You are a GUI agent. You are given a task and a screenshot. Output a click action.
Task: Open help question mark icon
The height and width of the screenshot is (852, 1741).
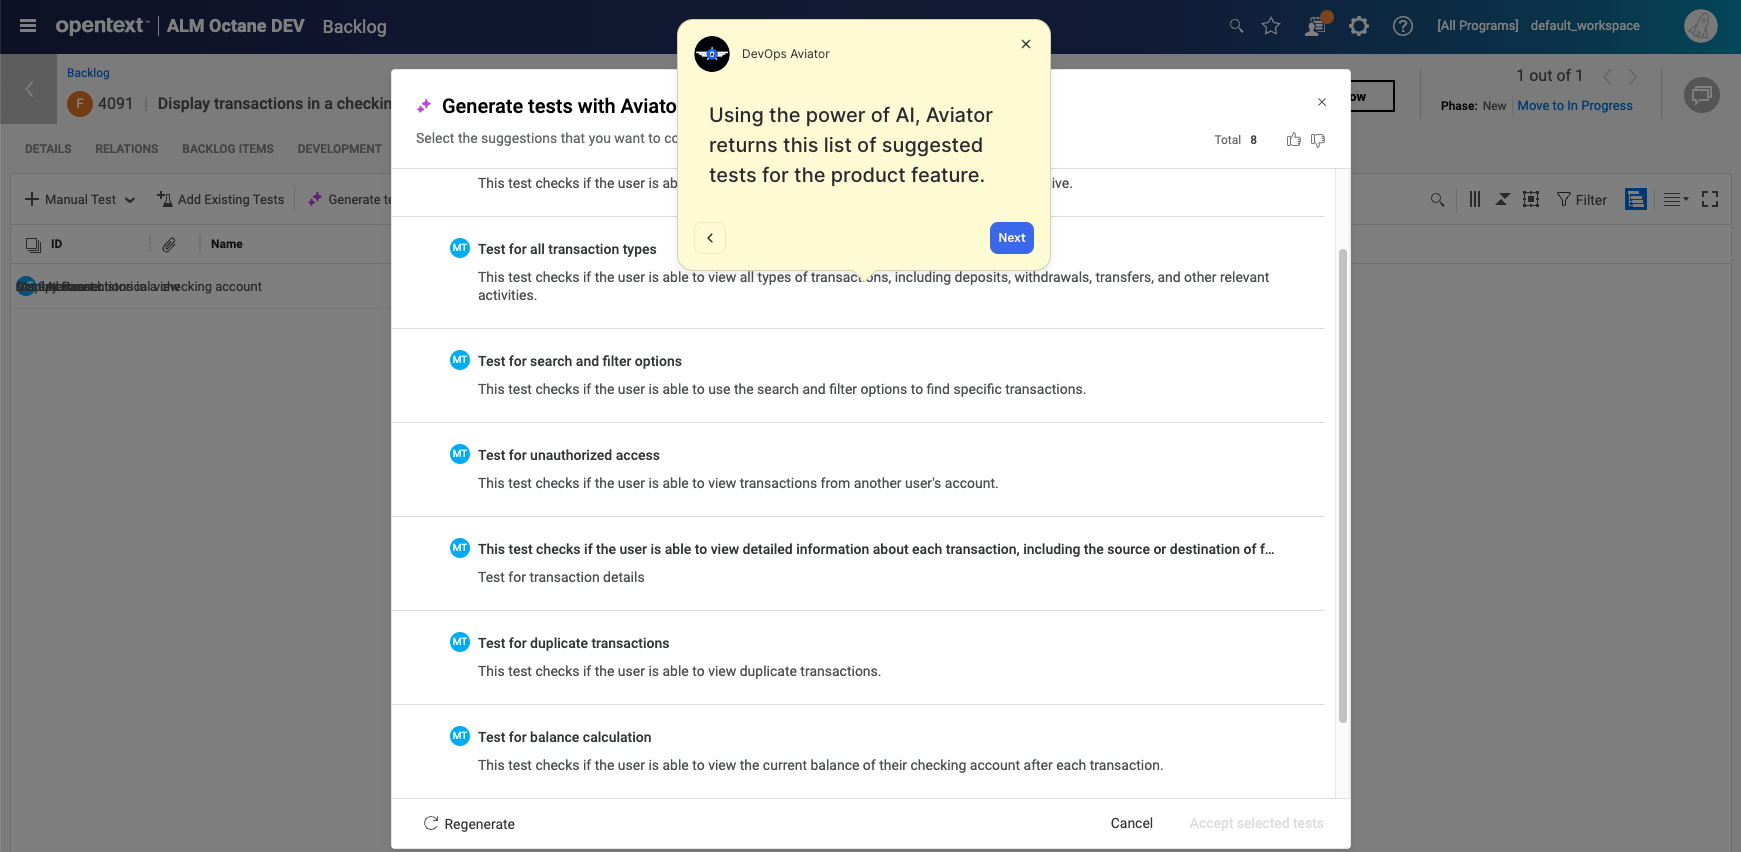(1403, 26)
